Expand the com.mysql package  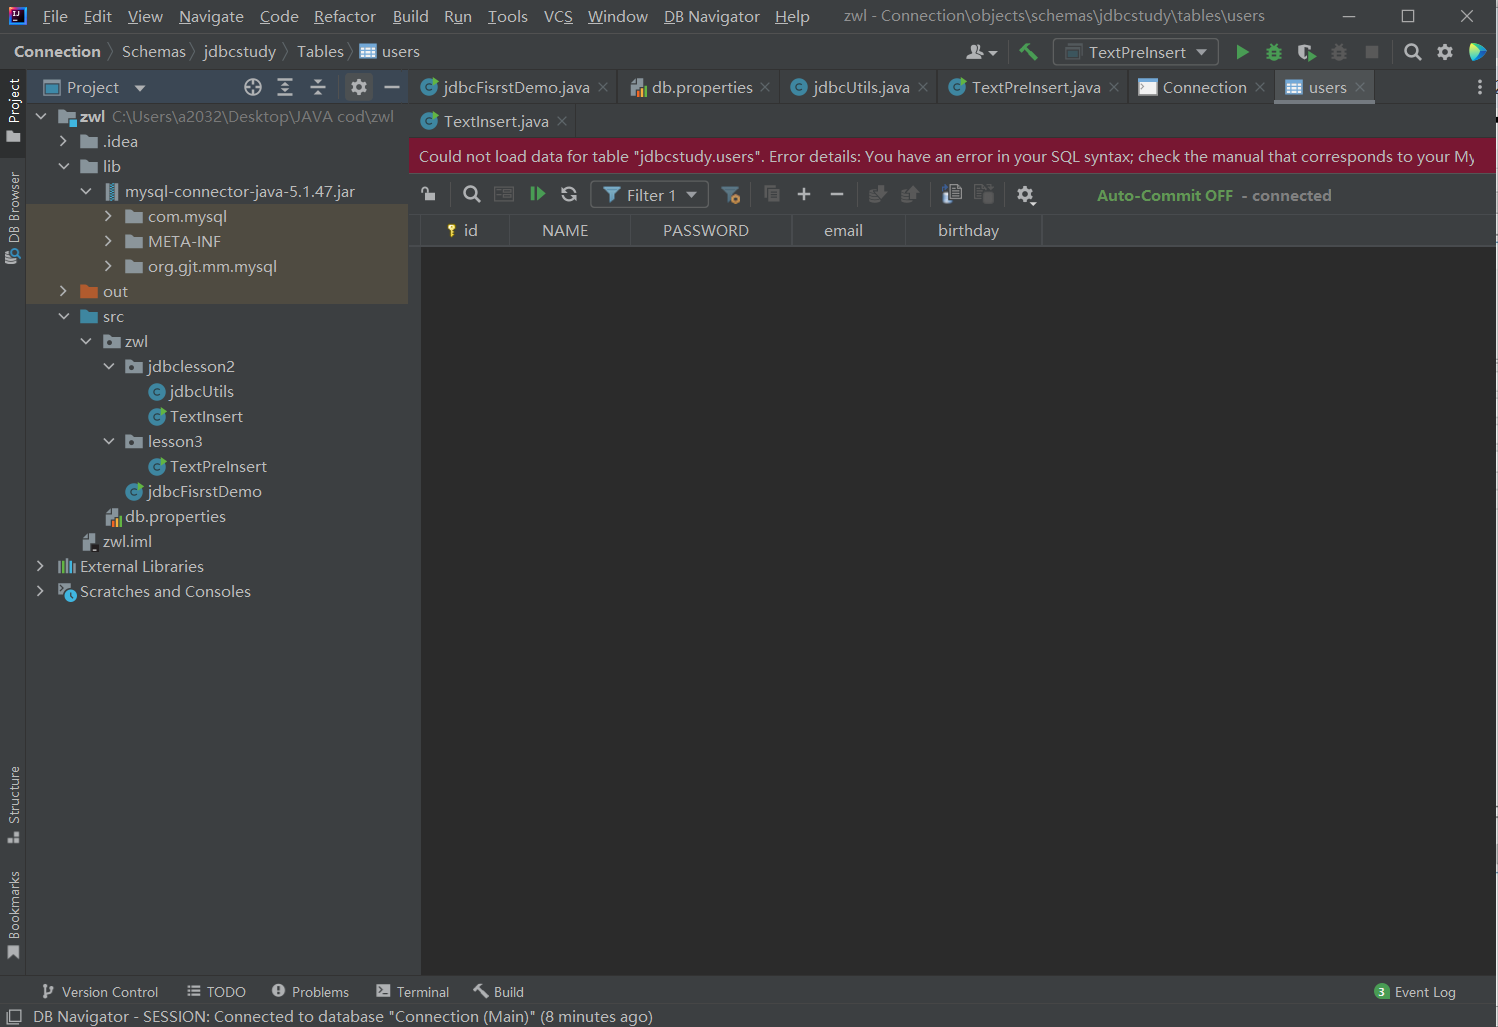click(x=108, y=216)
